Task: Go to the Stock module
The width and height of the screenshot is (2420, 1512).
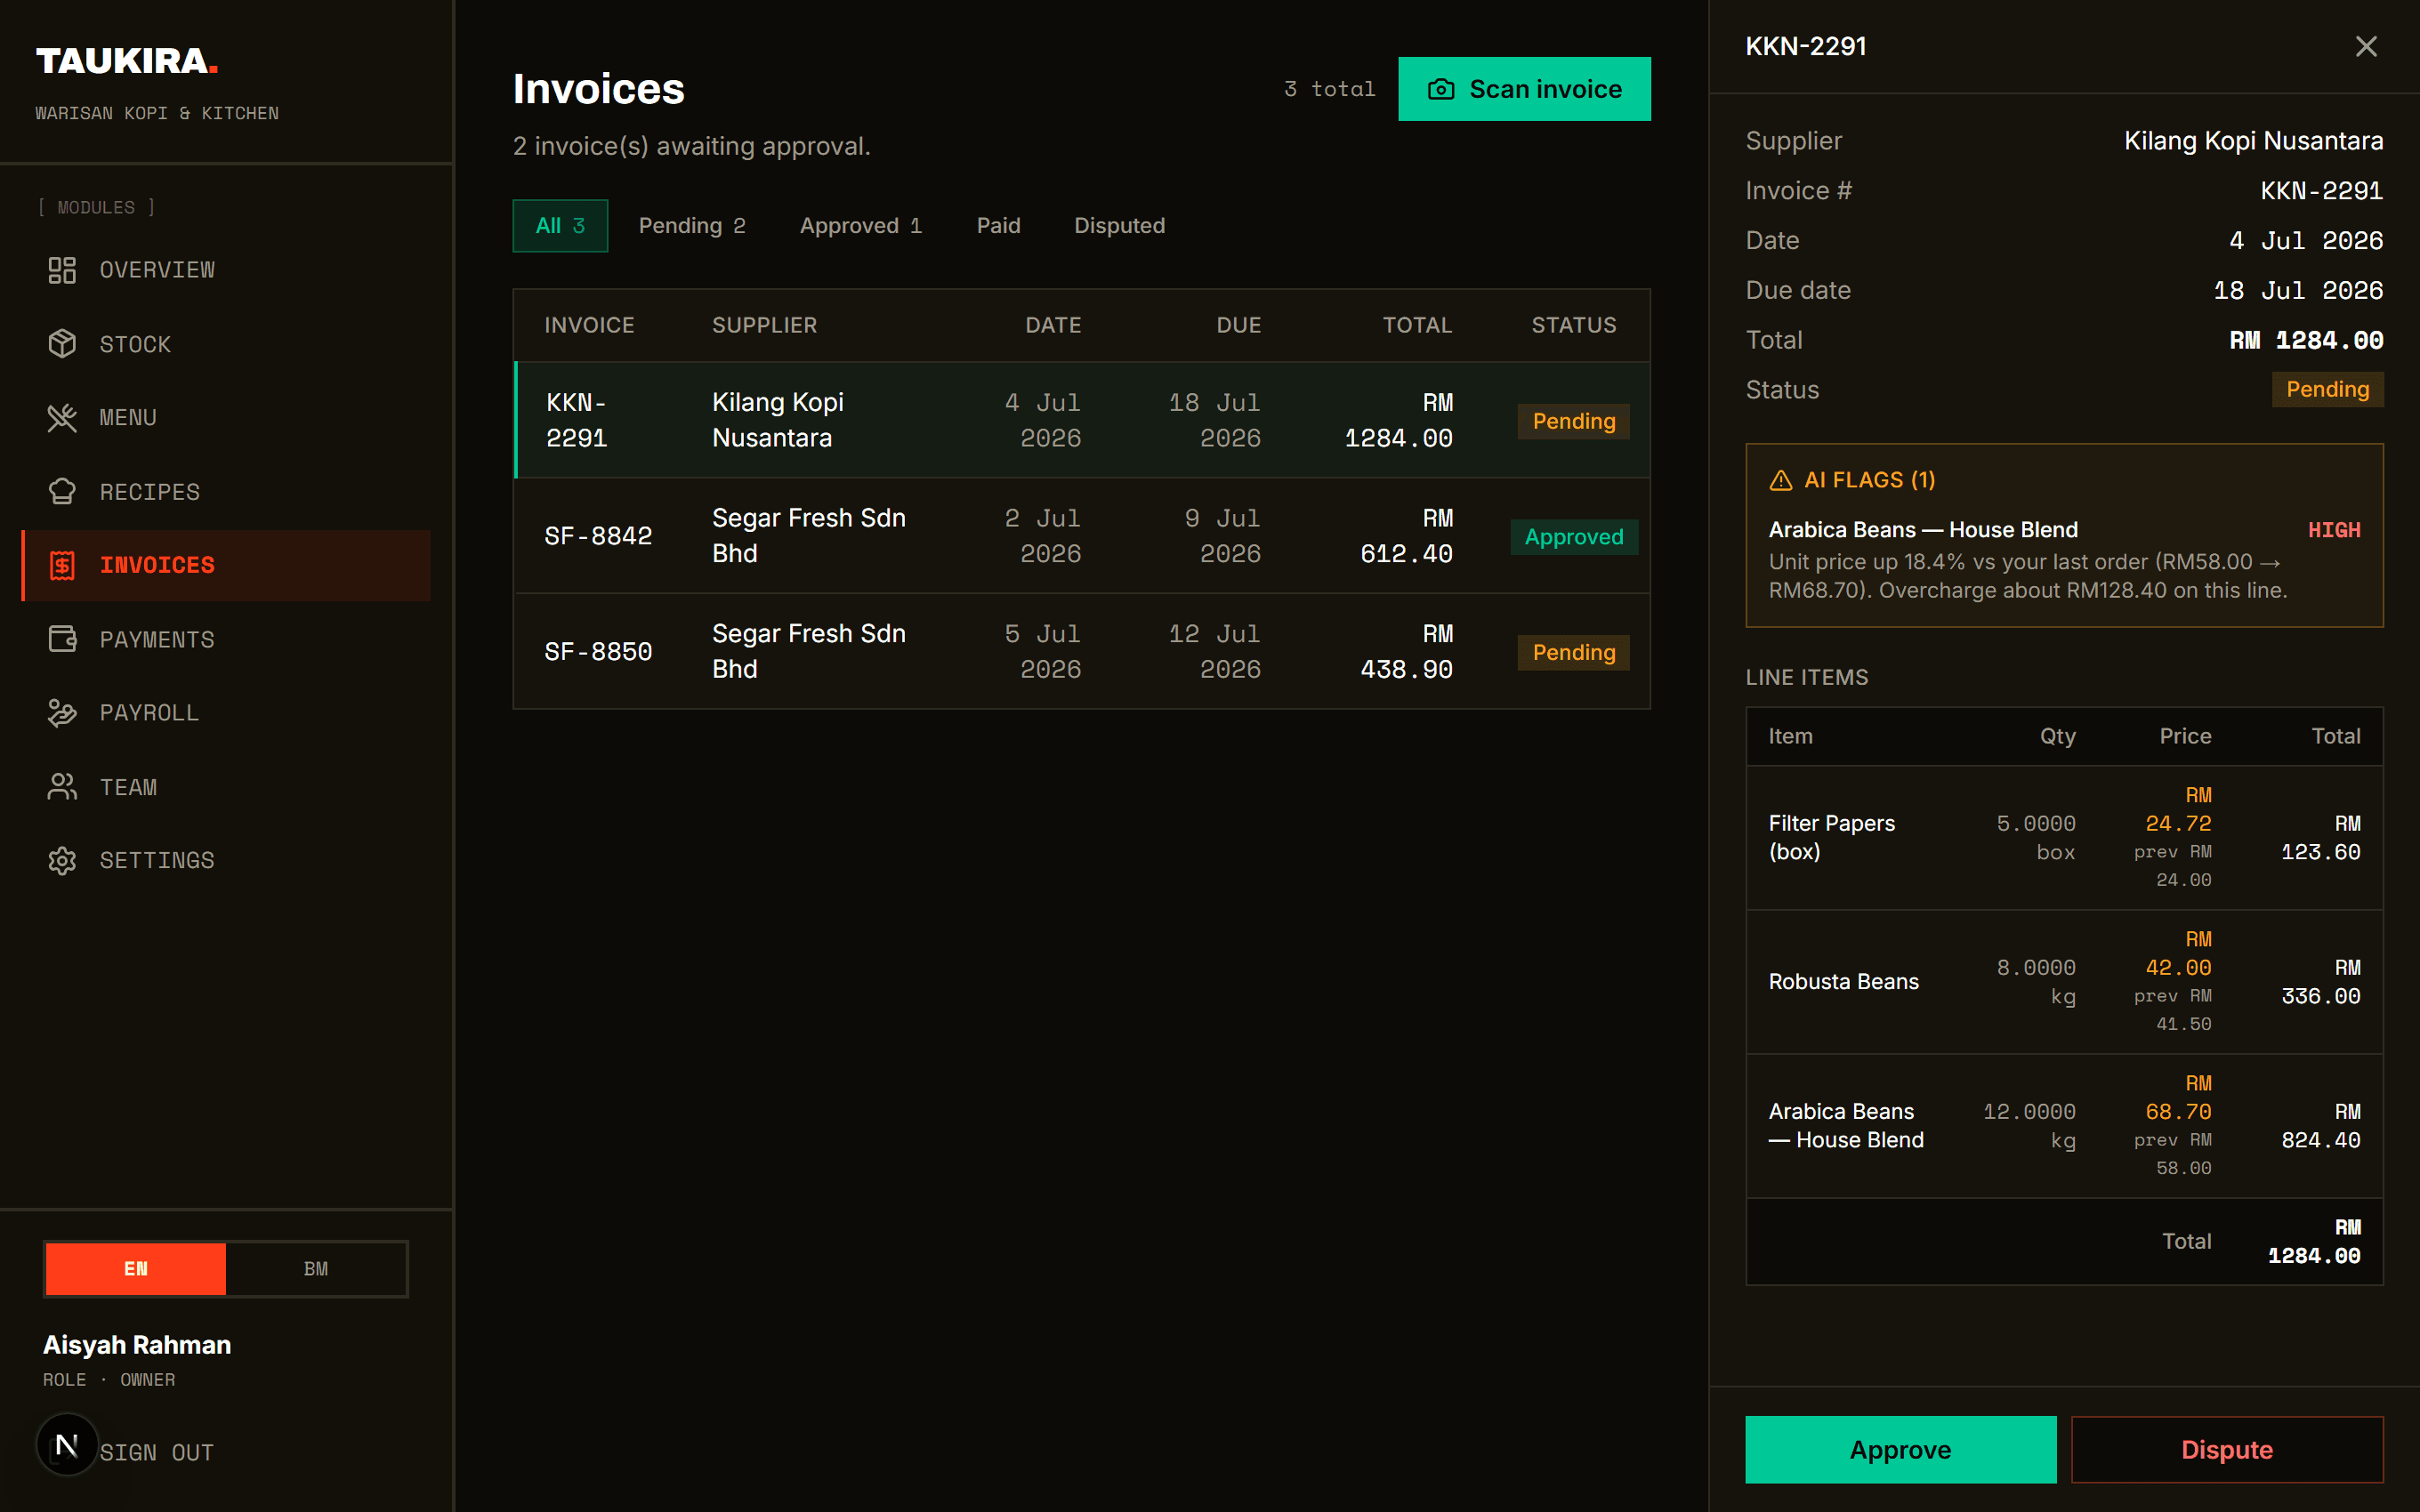Action: point(226,344)
